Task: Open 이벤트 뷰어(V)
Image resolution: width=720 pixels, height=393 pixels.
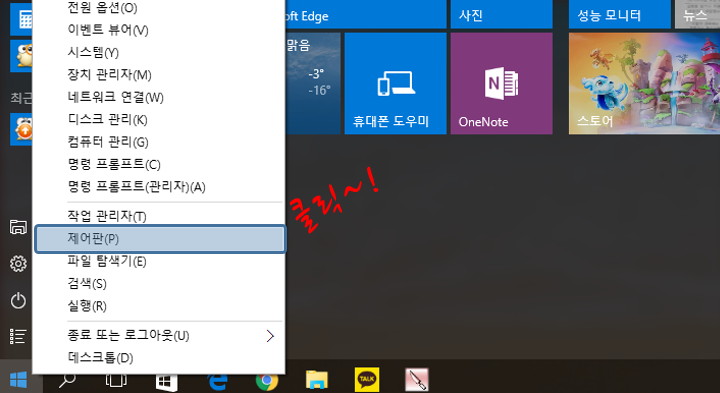Action: click(159, 30)
